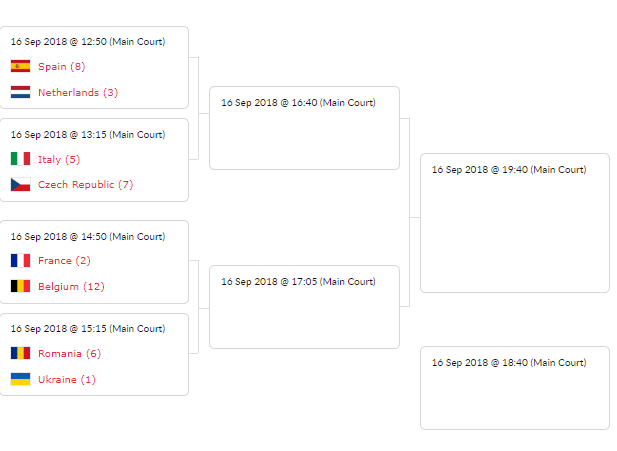Open the Netherlands (3) team link
Viewport: 617px width, 451px height.
click(x=78, y=93)
